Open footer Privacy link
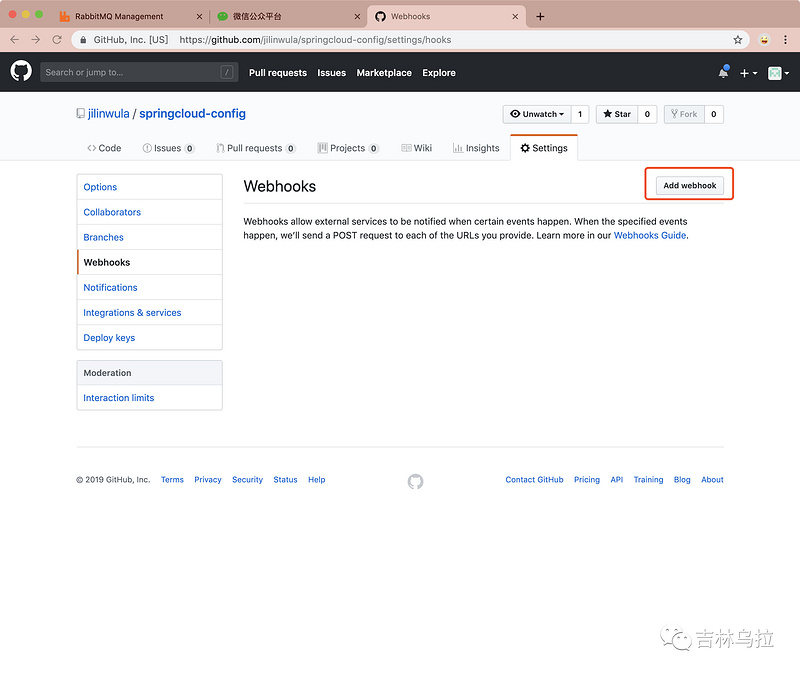 [x=208, y=480]
